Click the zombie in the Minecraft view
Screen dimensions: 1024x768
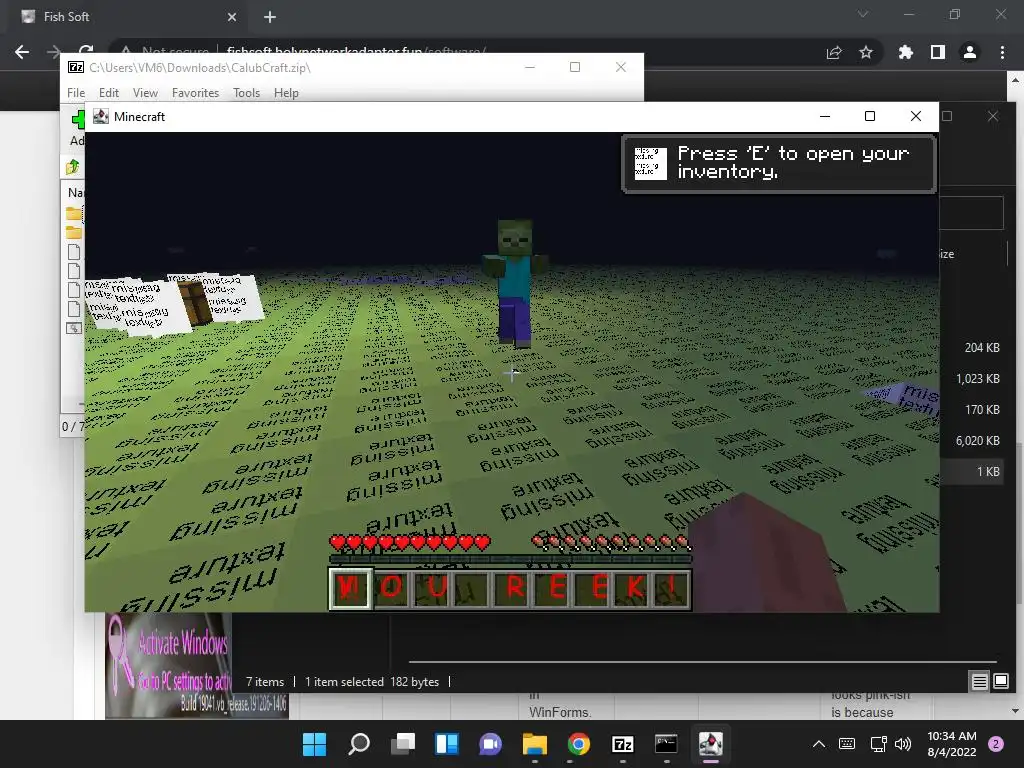(x=515, y=282)
